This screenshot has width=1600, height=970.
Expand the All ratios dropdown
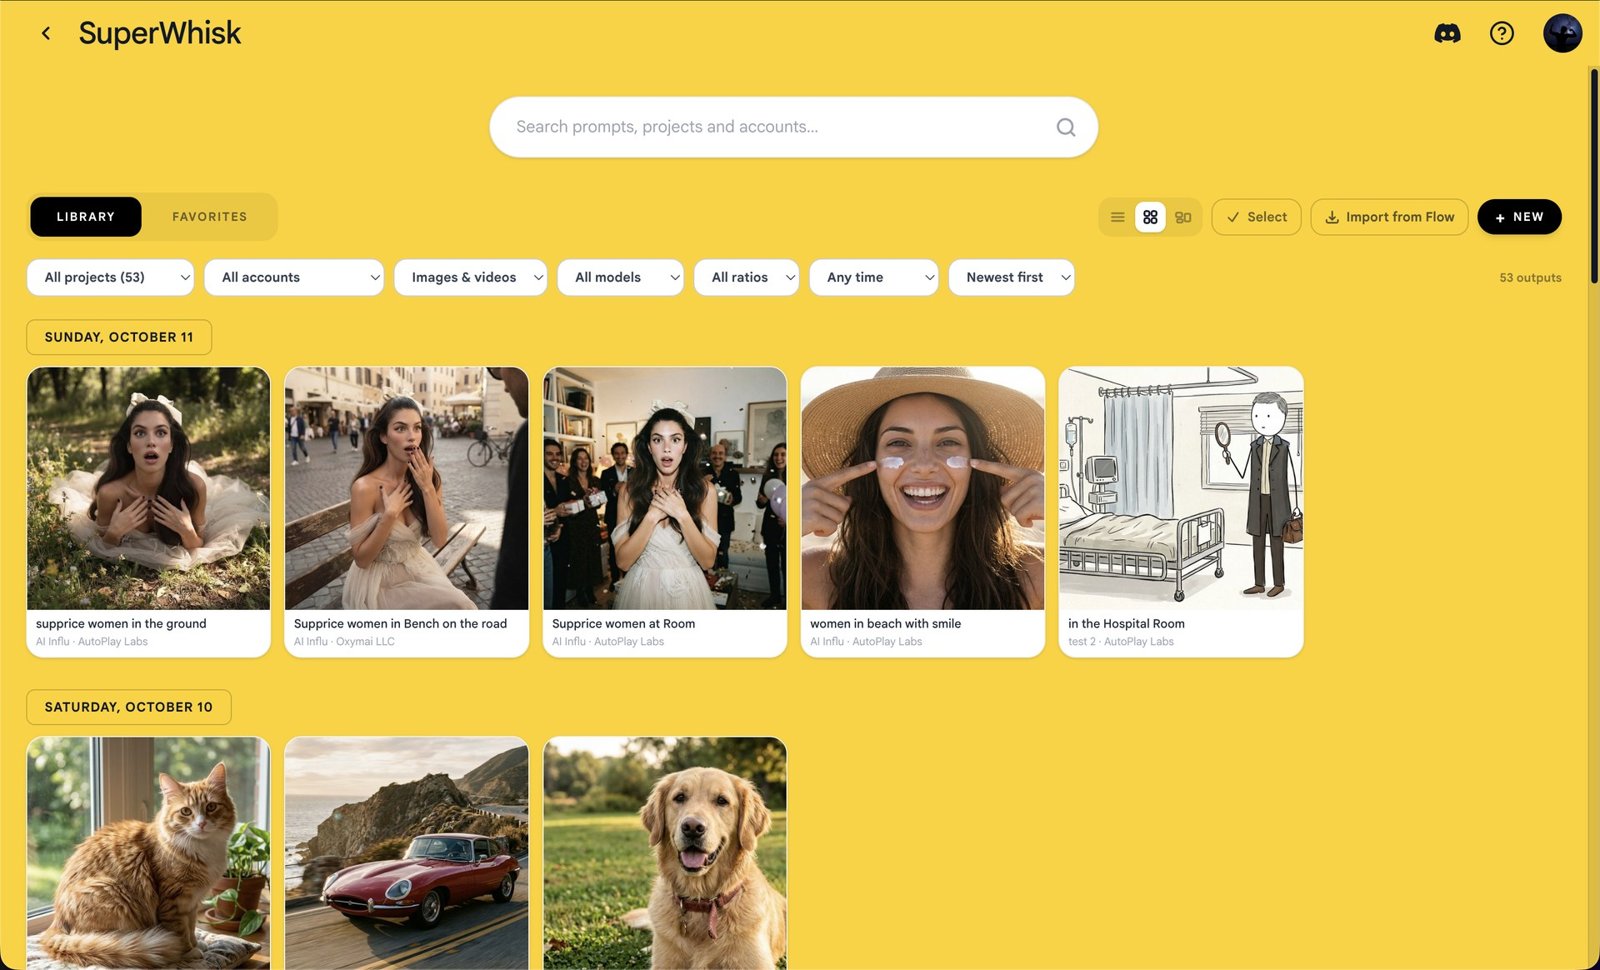click(x=746, y=277)
